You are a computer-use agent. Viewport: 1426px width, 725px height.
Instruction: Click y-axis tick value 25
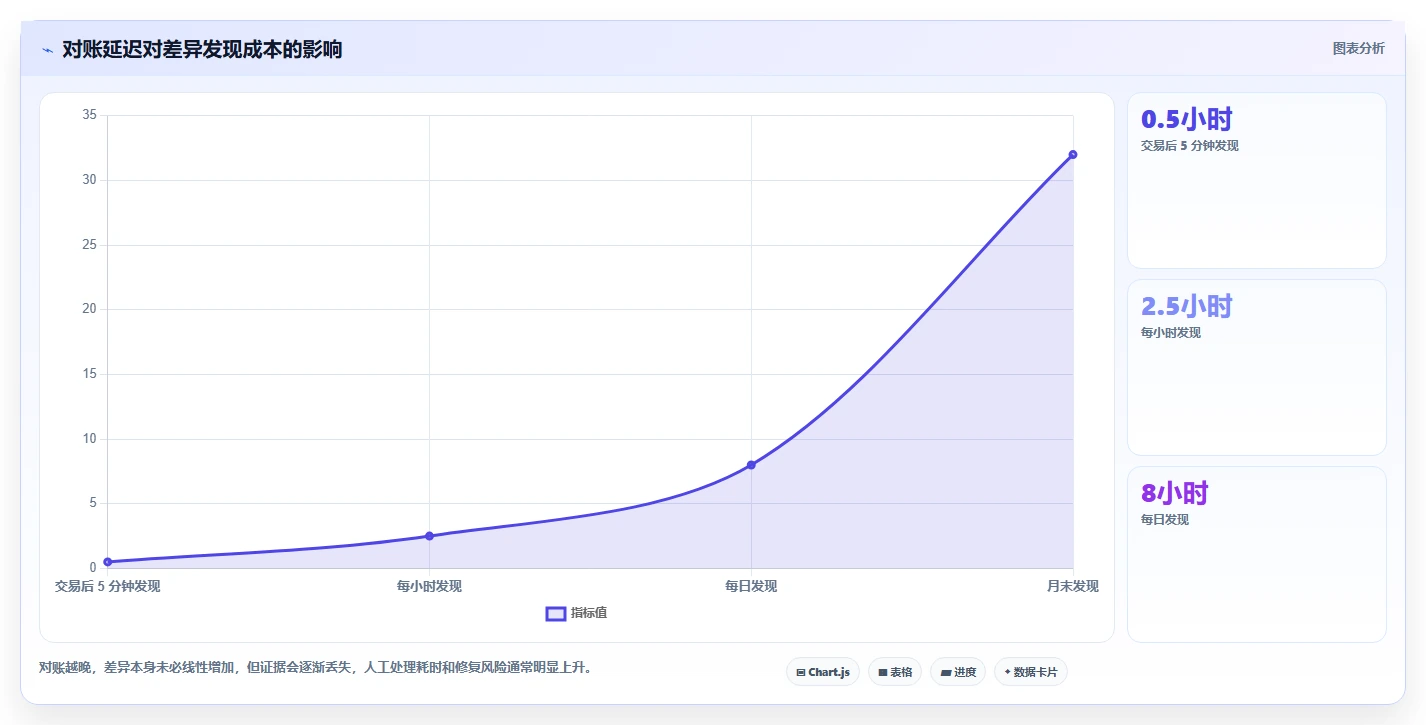click(89, 245)
